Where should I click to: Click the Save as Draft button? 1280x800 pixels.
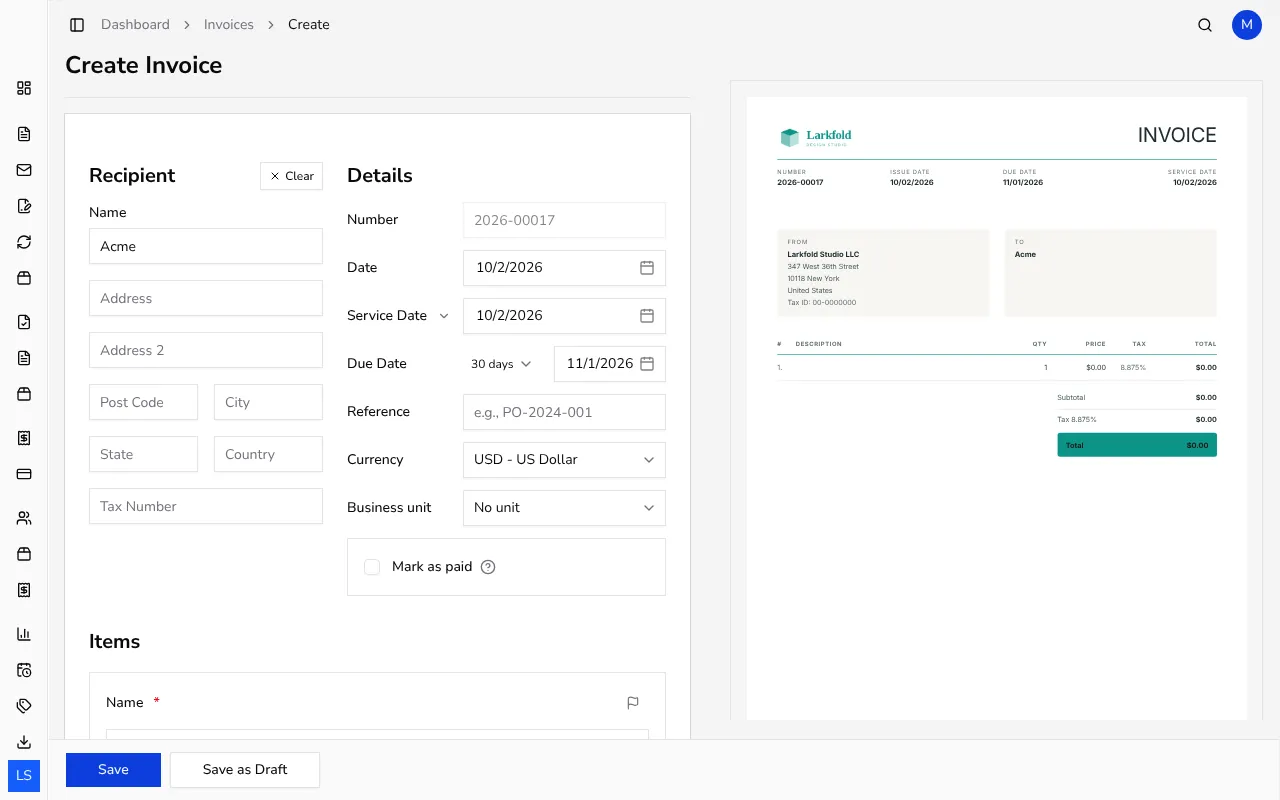(x=245, y=770)
